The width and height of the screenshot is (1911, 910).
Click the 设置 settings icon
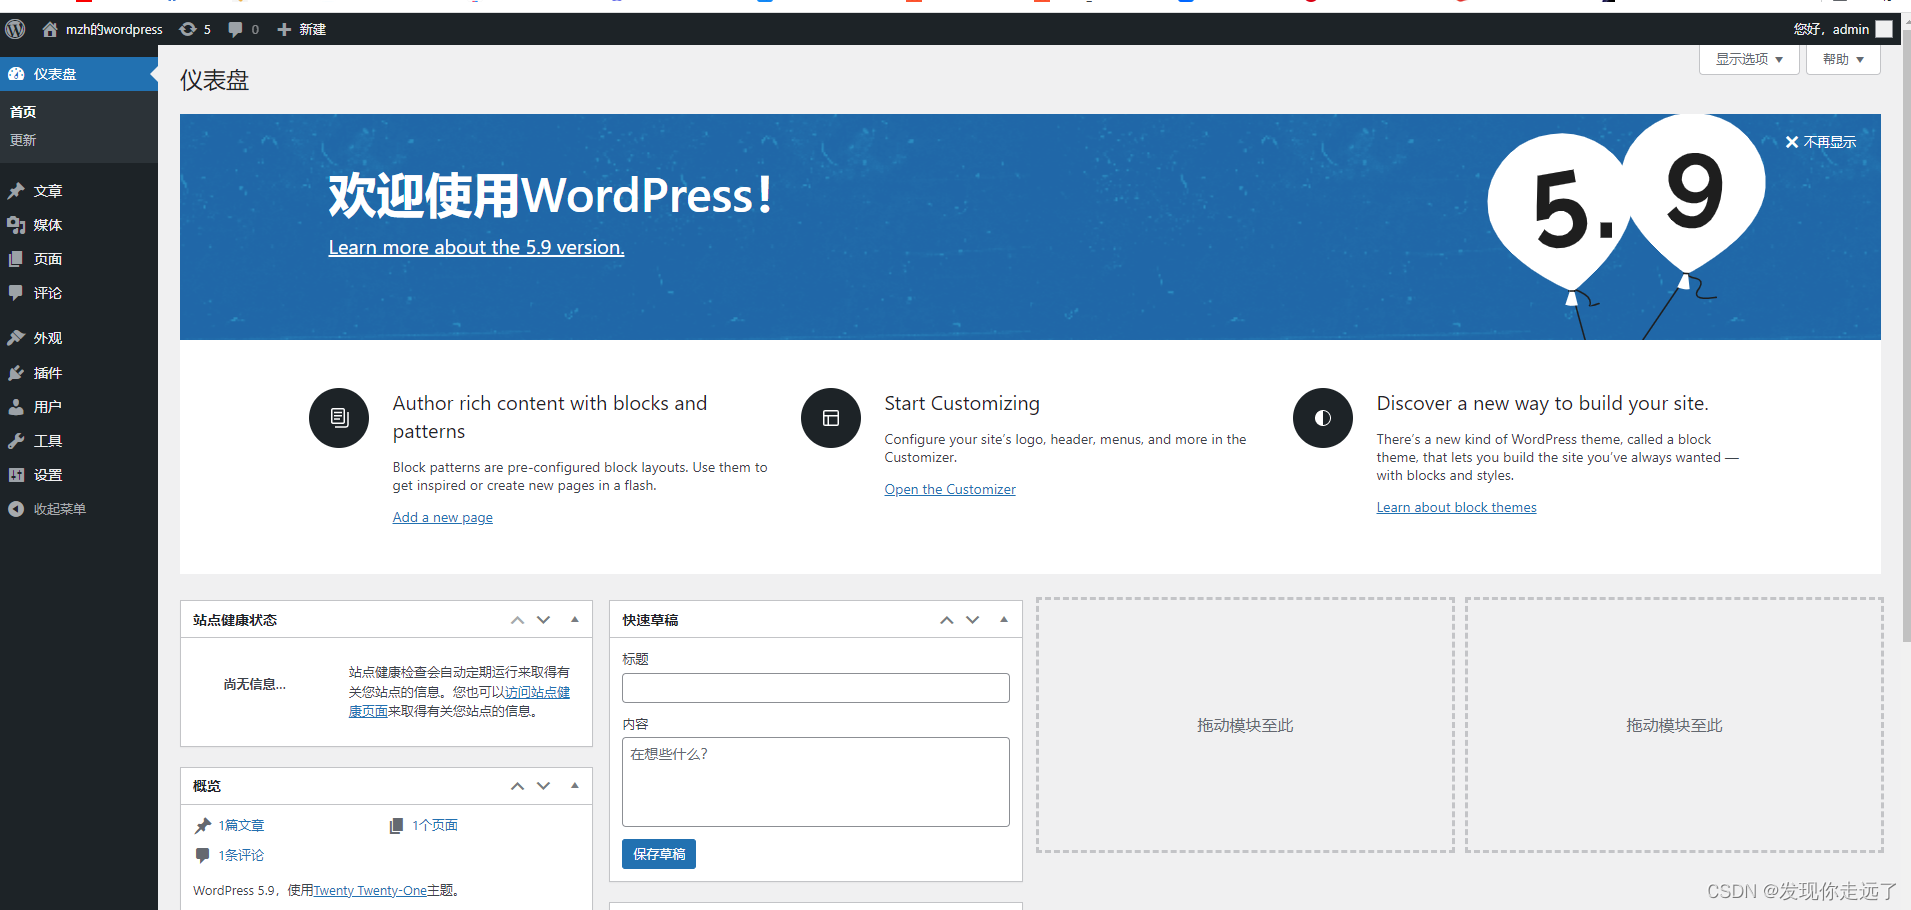point(16,475)
